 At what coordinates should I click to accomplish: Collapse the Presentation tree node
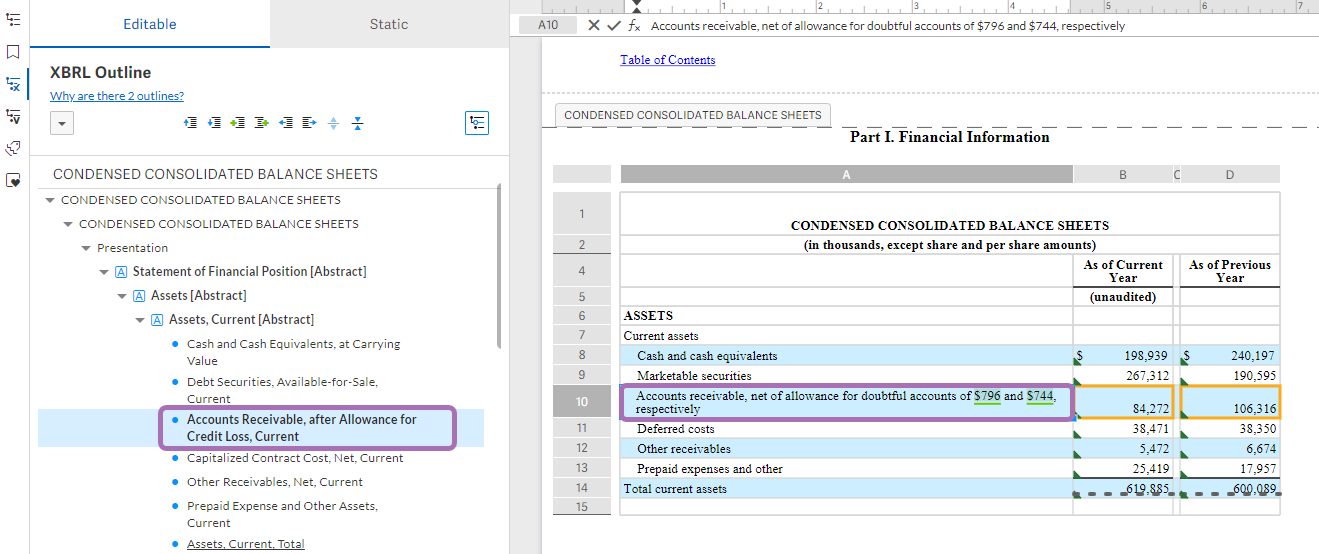click(86, 248)
